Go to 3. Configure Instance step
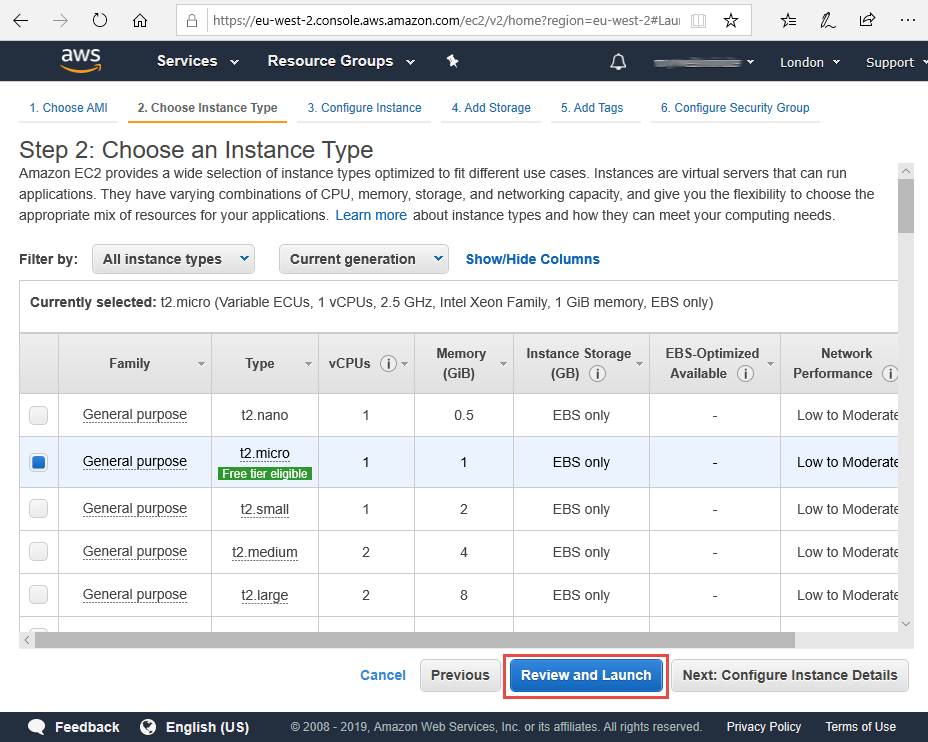 364,108
